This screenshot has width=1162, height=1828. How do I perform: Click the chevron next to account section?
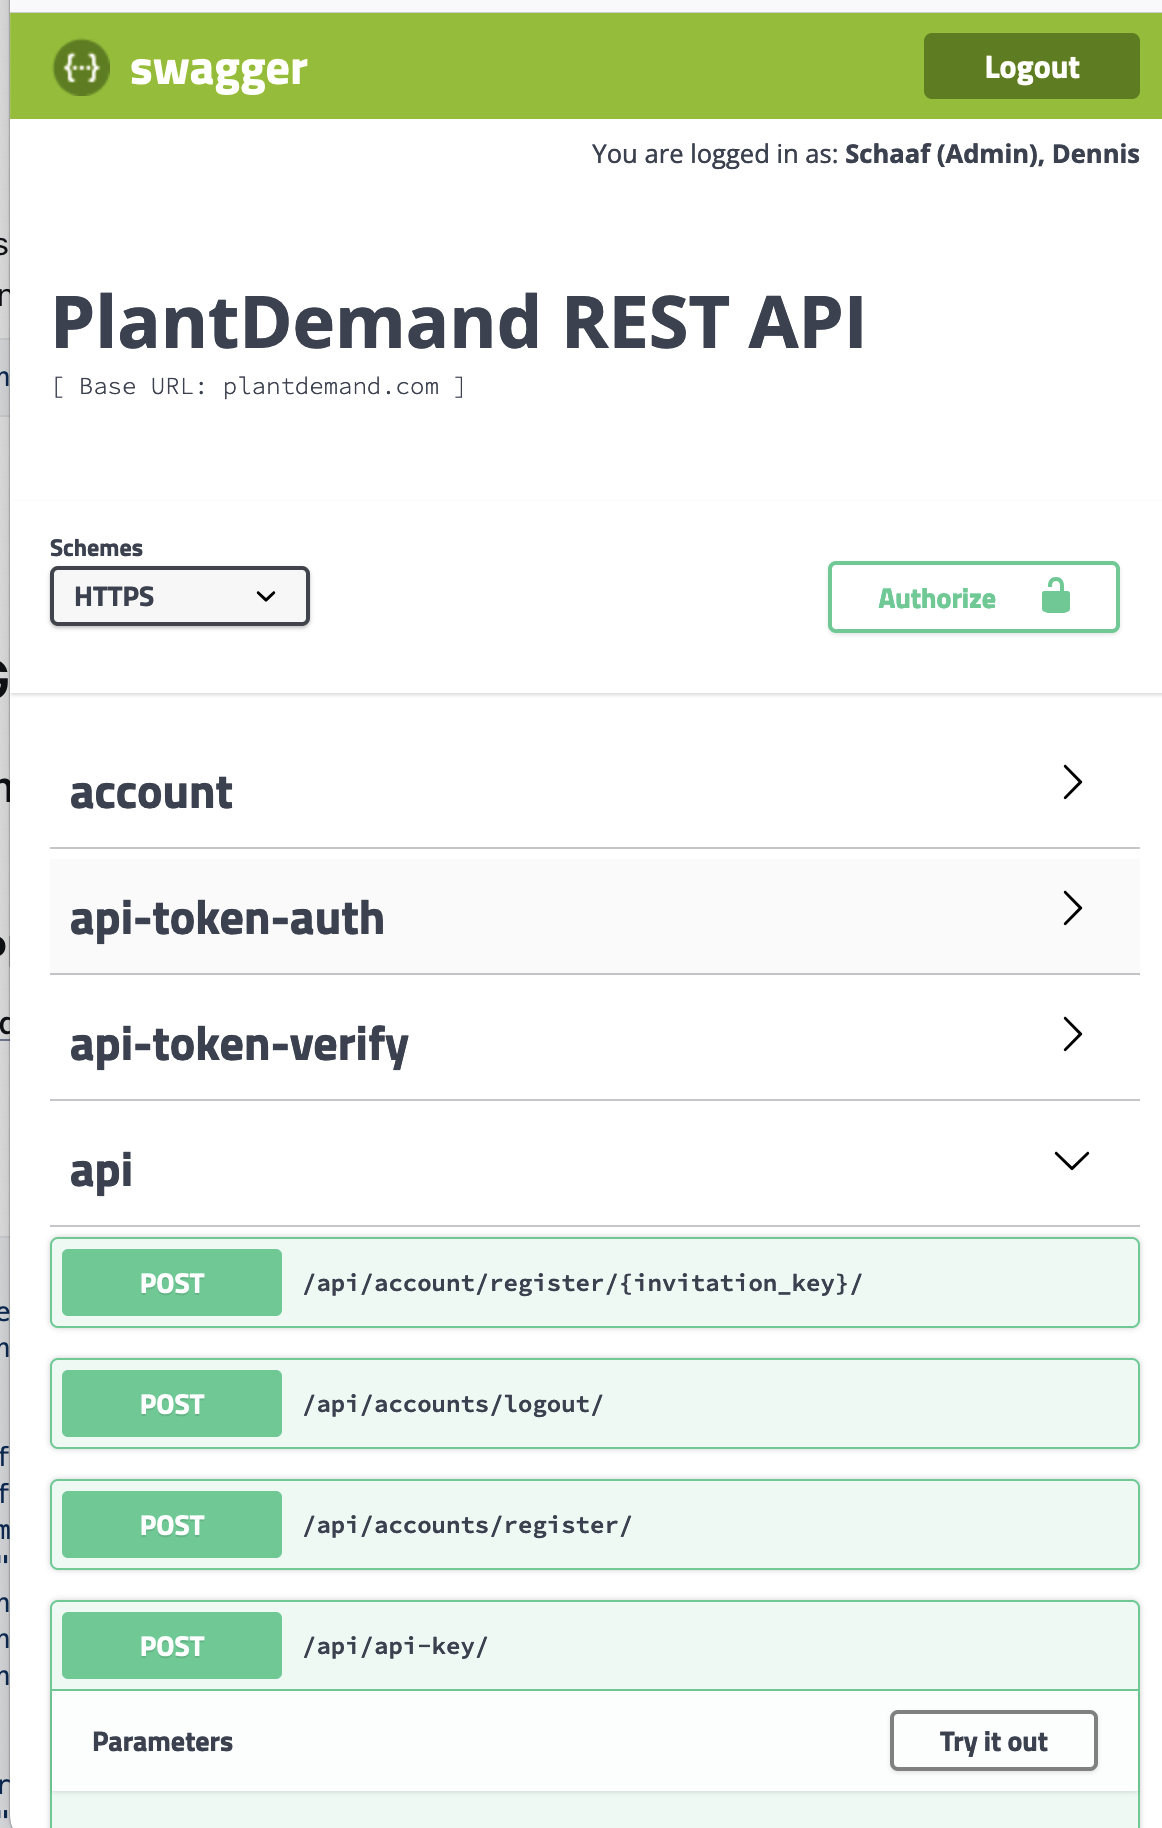[1072, 783]
